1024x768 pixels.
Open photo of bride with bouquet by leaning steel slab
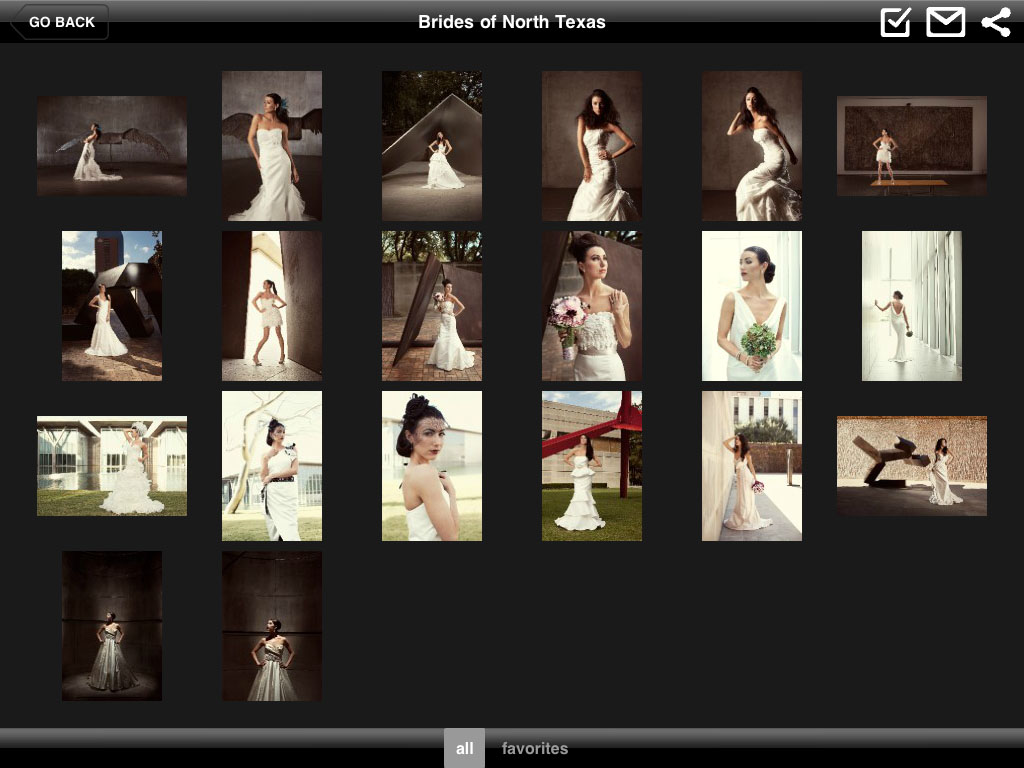tap(432, 306)
